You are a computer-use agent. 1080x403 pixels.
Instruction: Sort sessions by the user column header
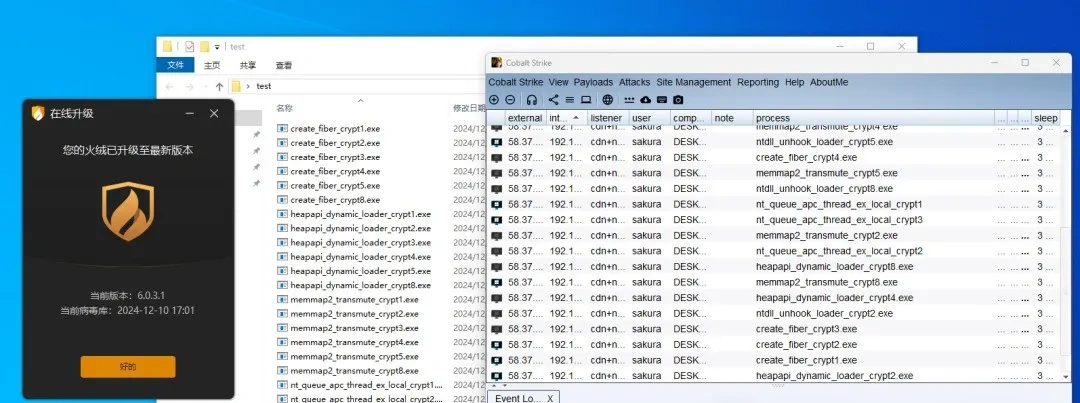pos(650,118)
